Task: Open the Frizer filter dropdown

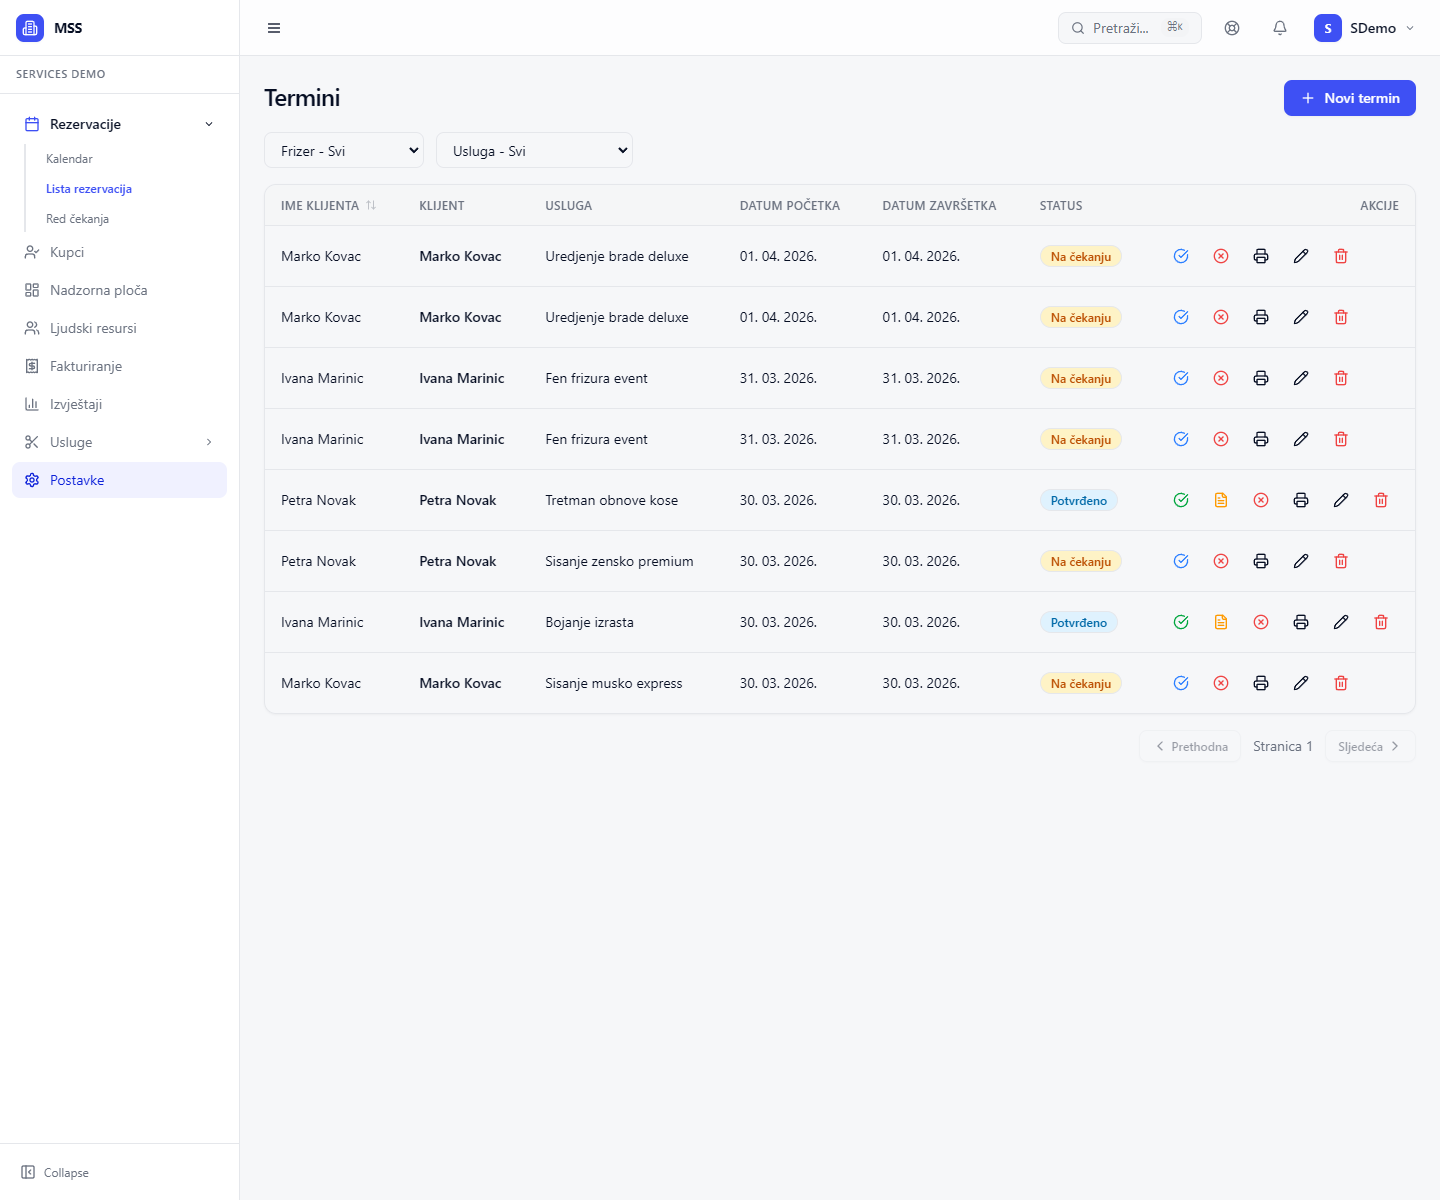Action: pos(344,151)
